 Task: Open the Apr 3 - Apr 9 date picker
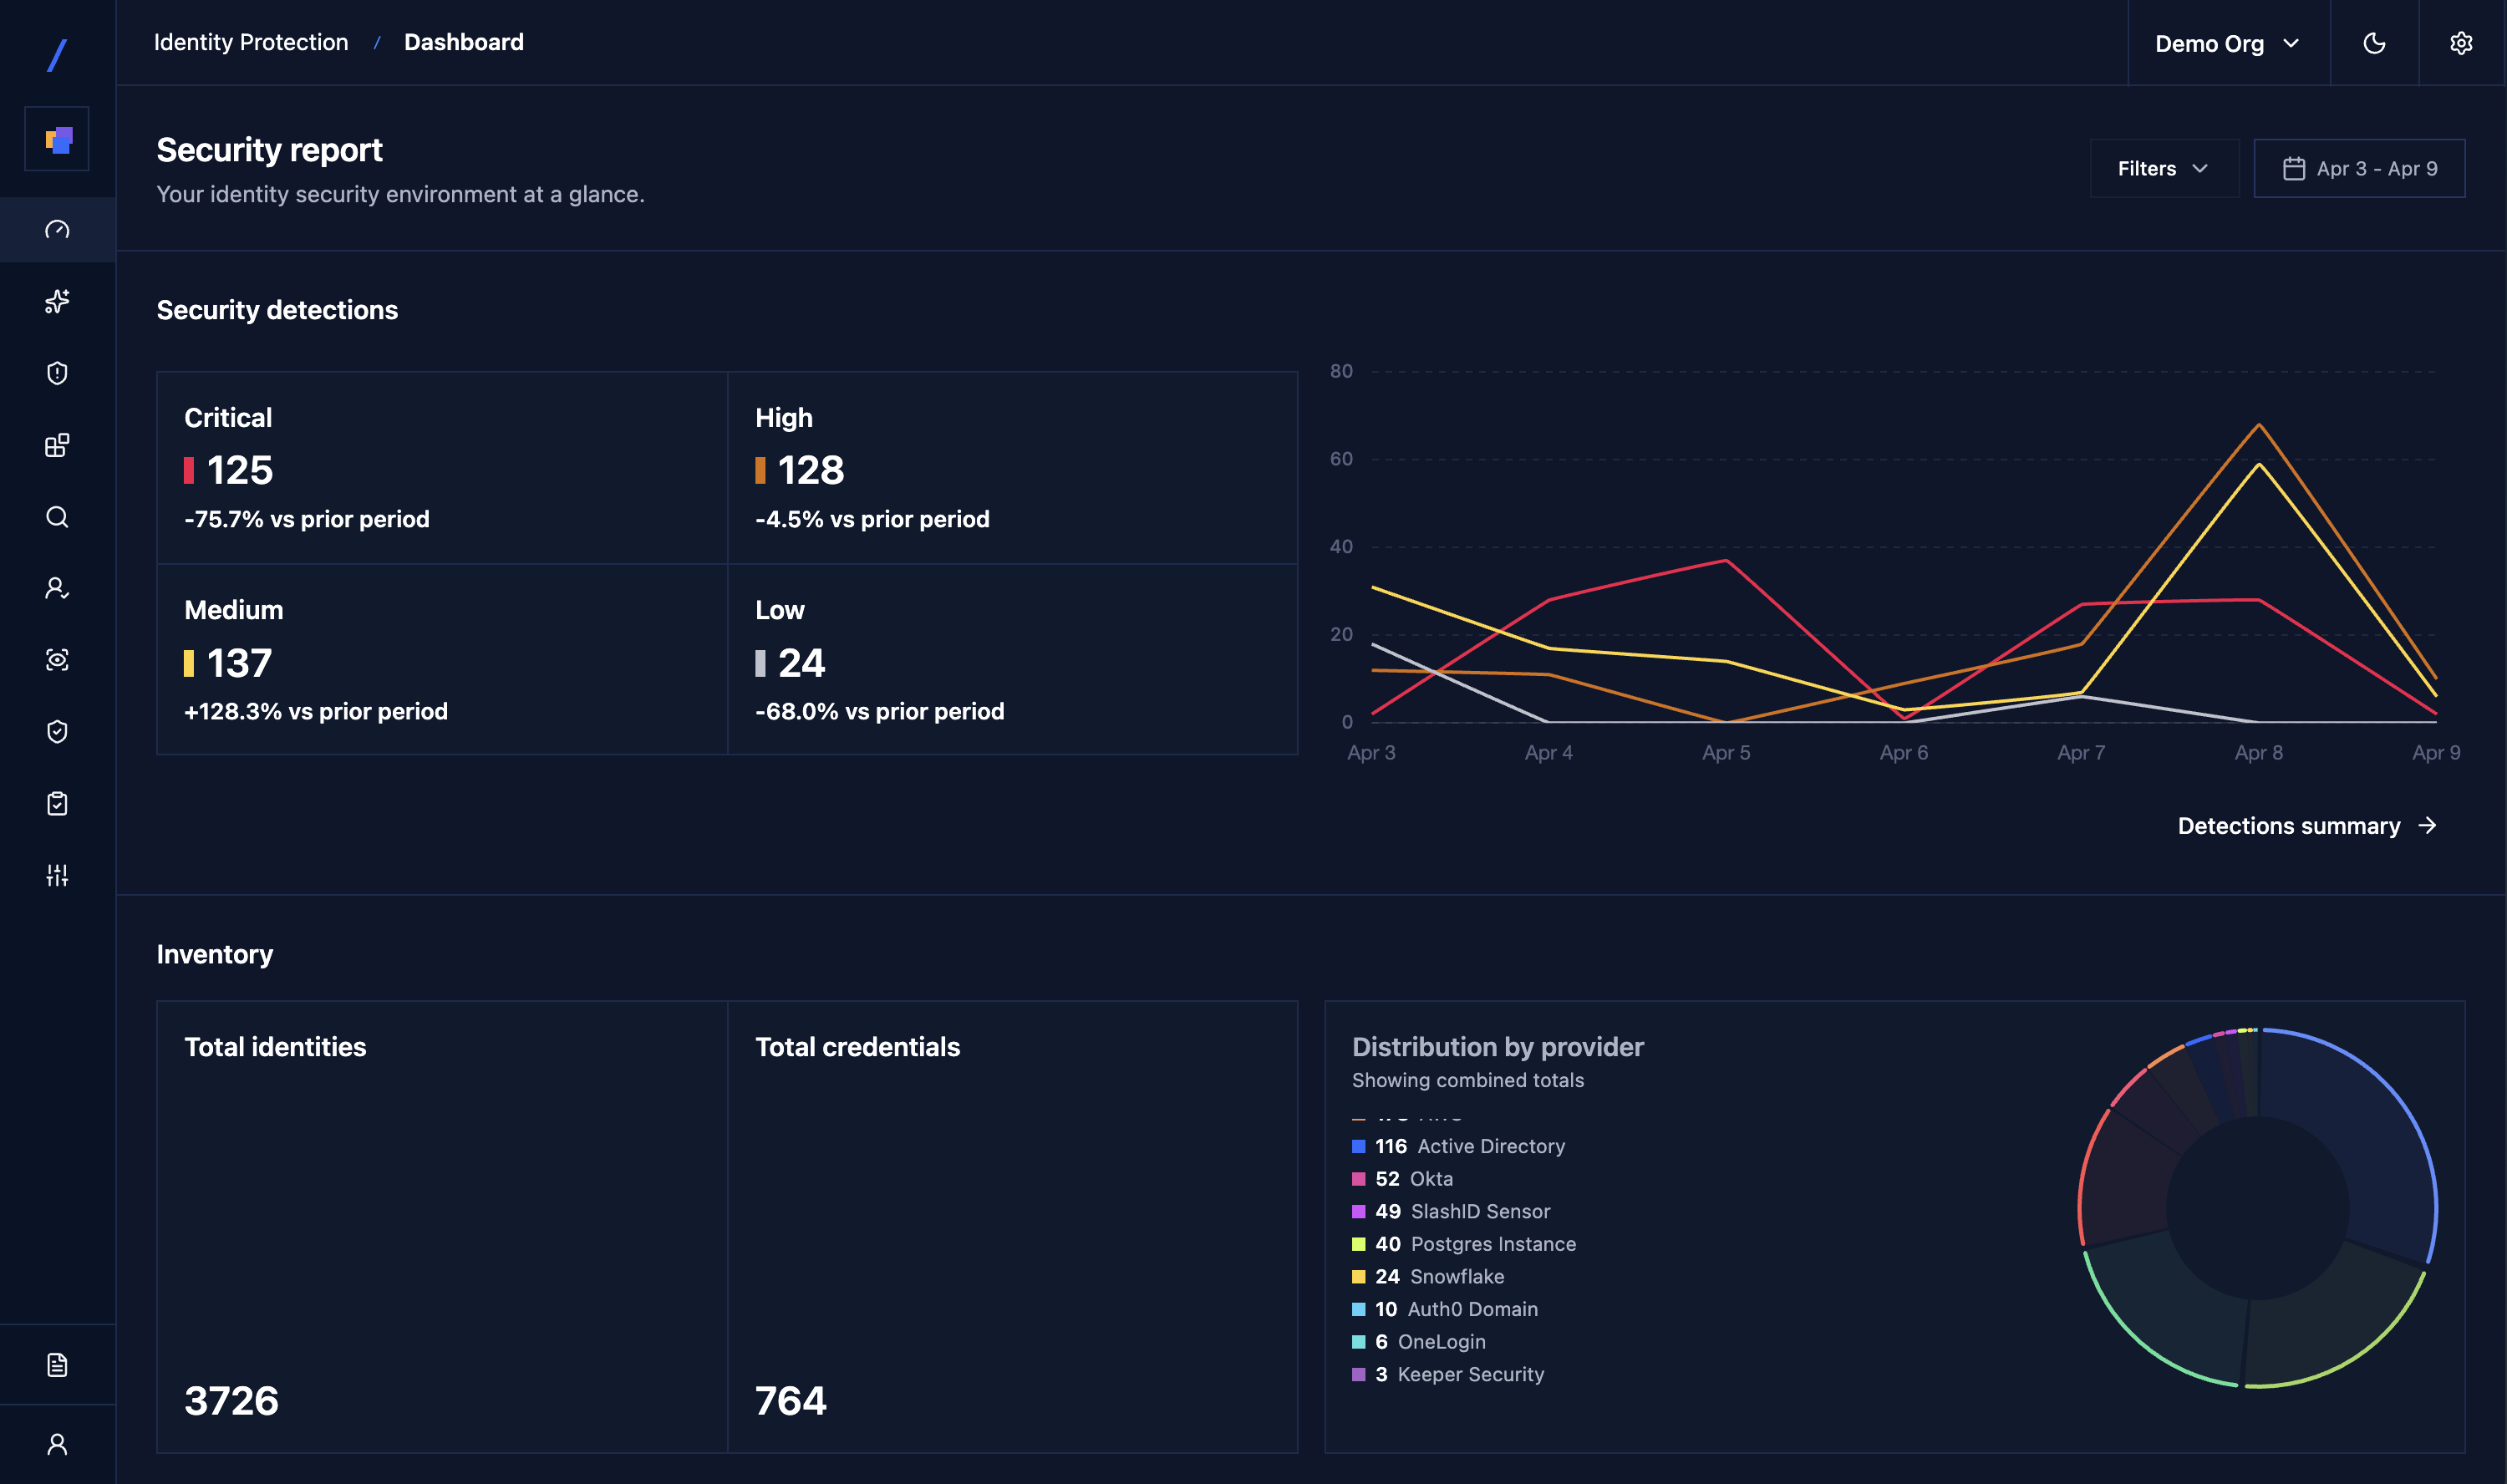[x=2360, y=168]
